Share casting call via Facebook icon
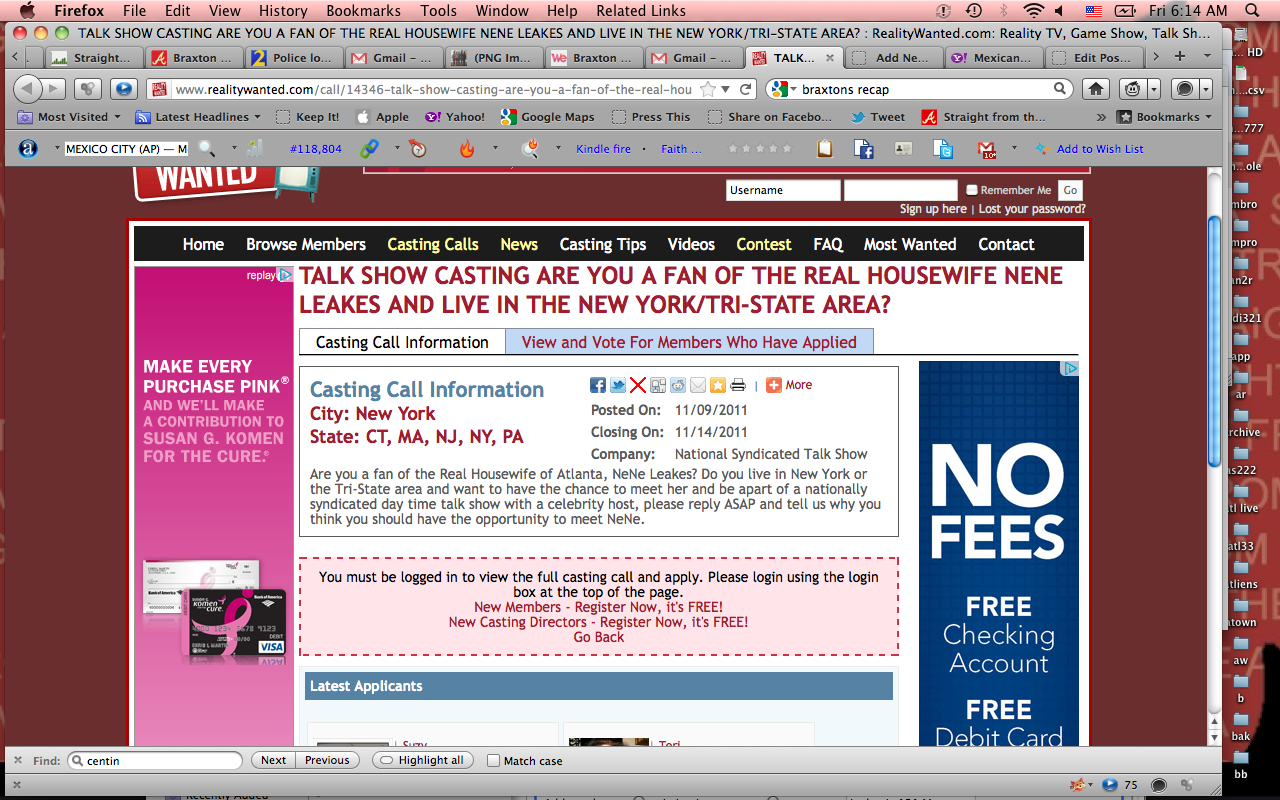Image resolution: width=1280 pixels, height=800 pixels. click(x=598, y=385)
